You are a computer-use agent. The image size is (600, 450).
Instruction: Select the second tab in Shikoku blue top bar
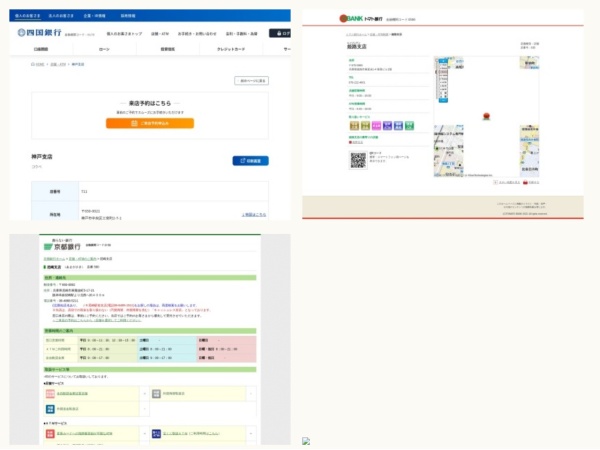pyautogui.click(x=61, y=16)
